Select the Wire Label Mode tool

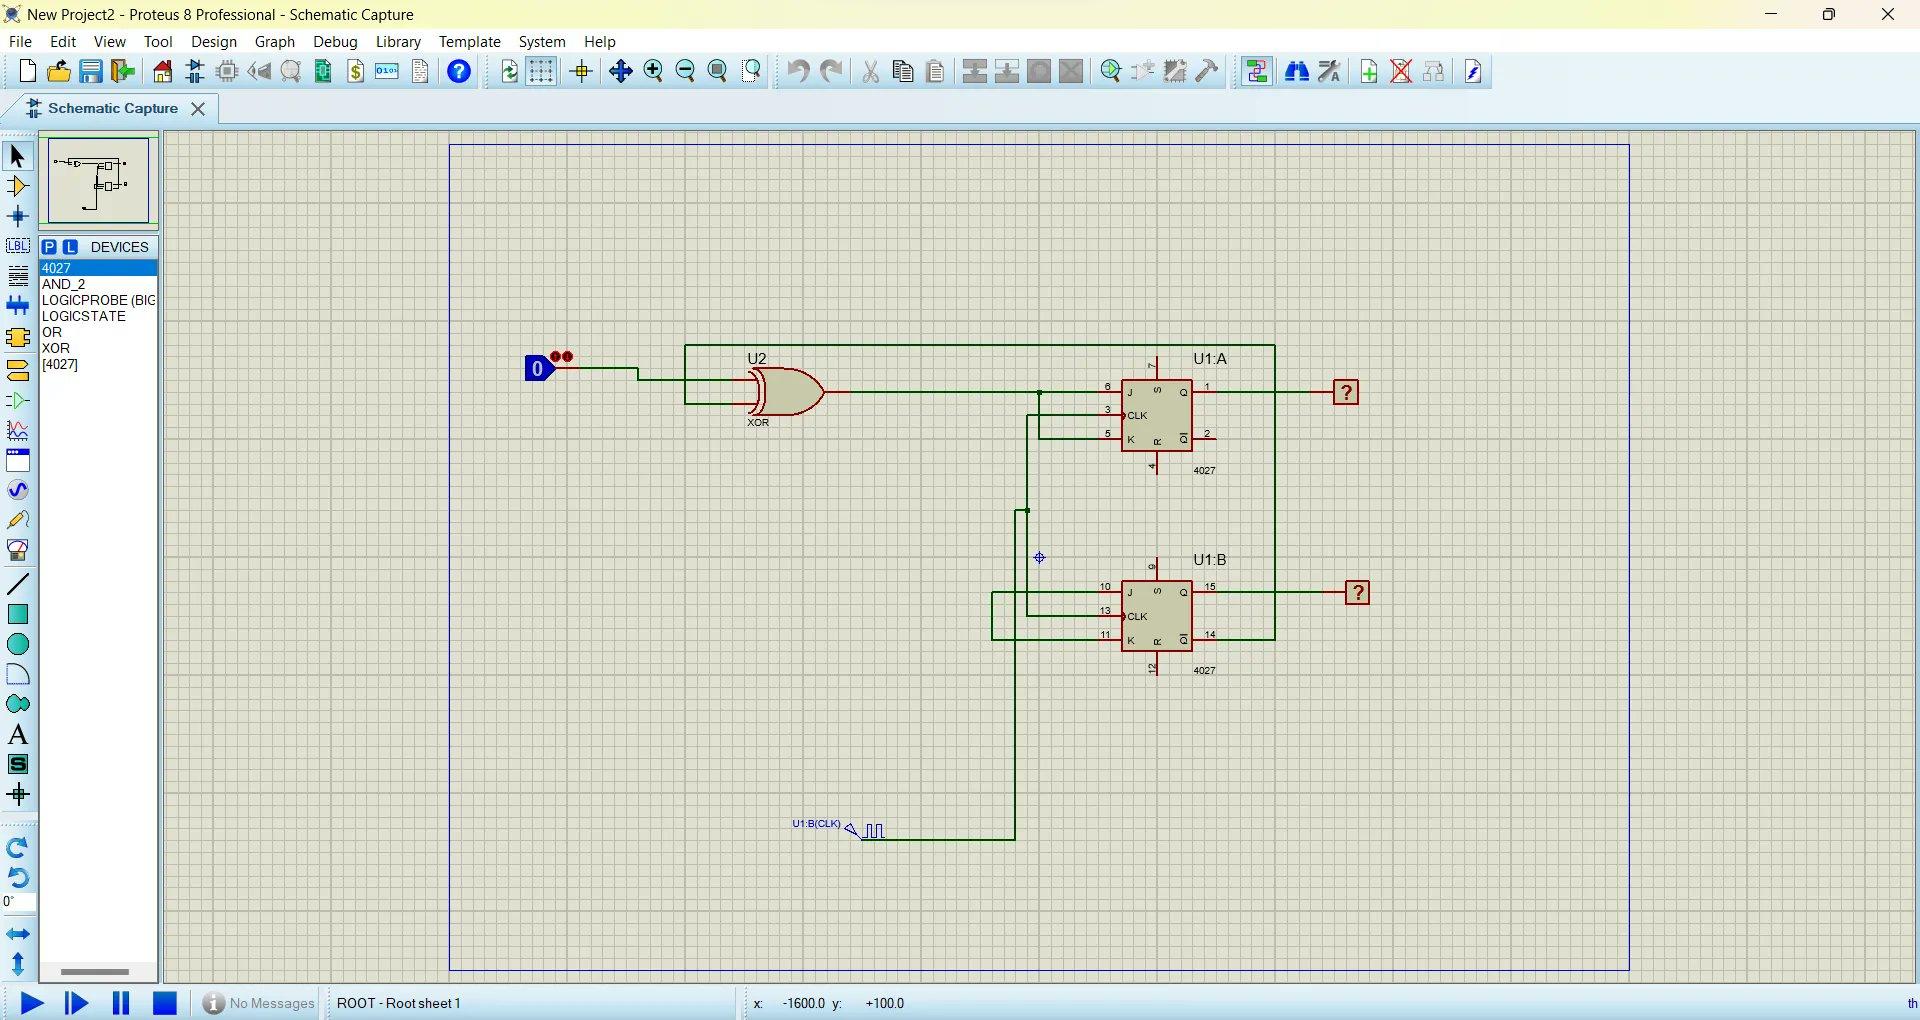click(x=17, y=246)
